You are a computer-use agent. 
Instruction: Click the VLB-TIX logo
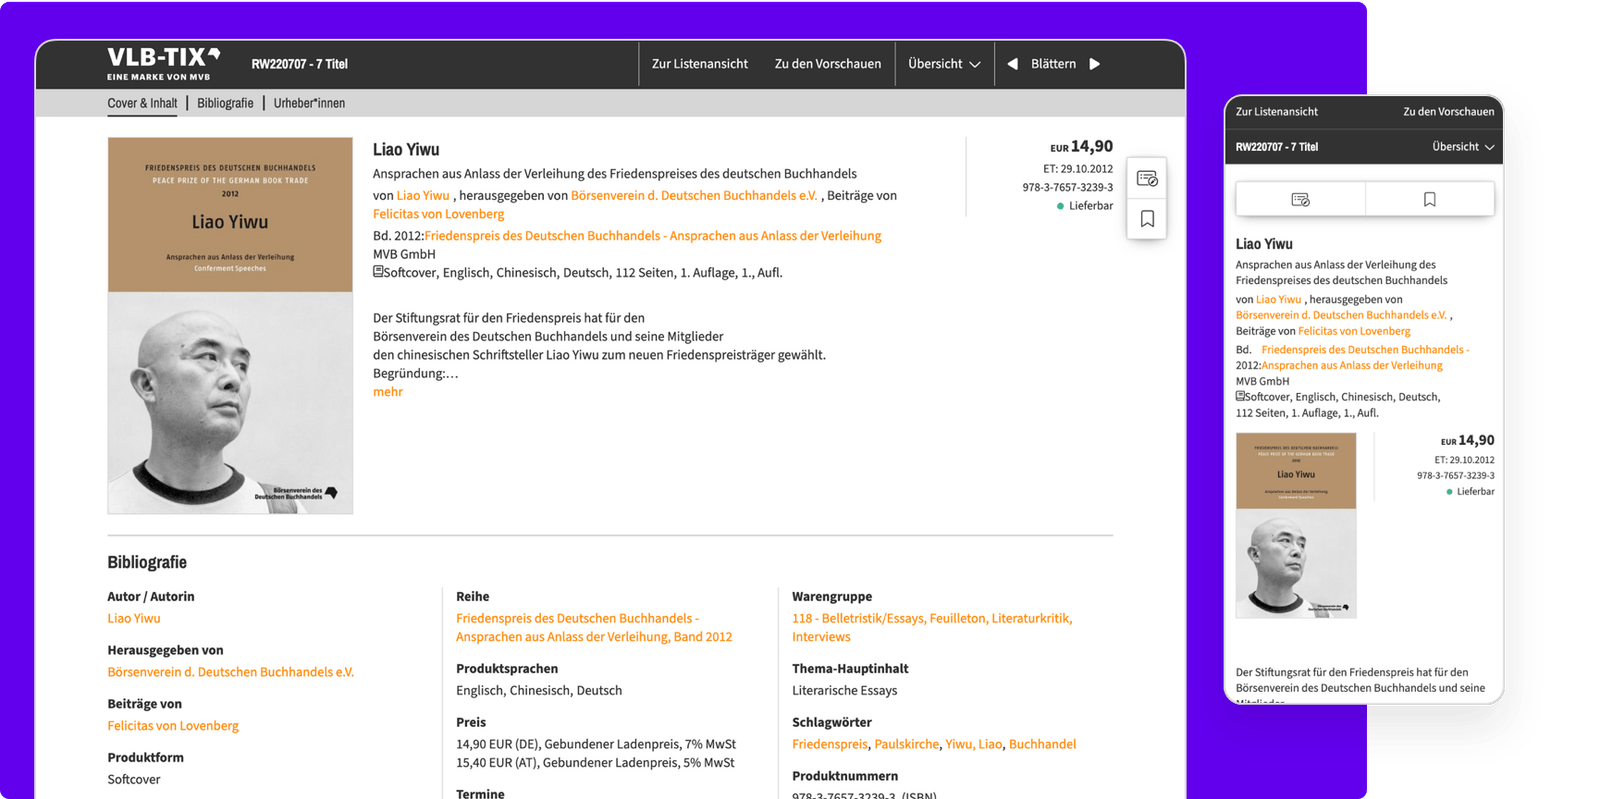(x=164, y=63)
